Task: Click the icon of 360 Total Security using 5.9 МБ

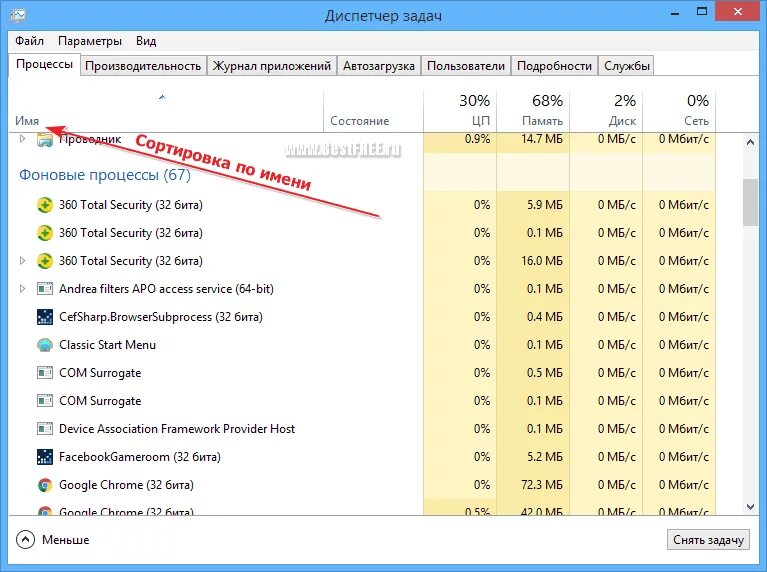Action: point(45,205)
